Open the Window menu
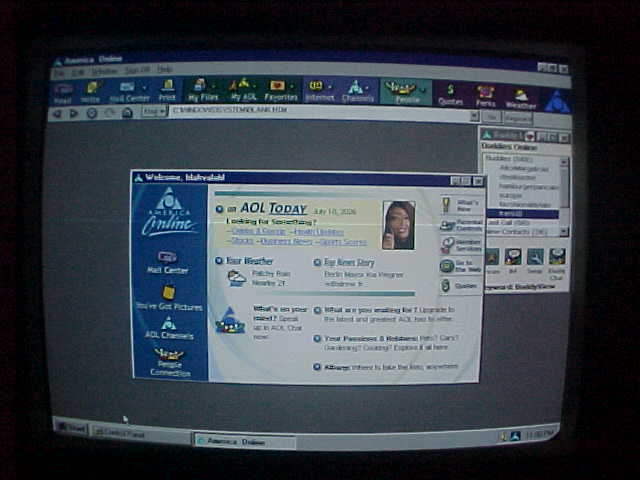This screenshot has width=640, height=480. tap(104, 71)
